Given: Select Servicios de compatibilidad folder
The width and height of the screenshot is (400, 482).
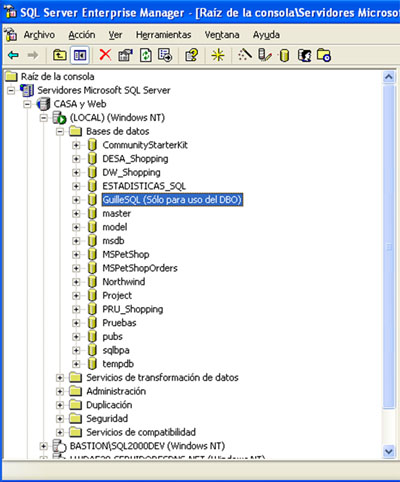Looking at the screenshot, I should (x=141, y=432).
